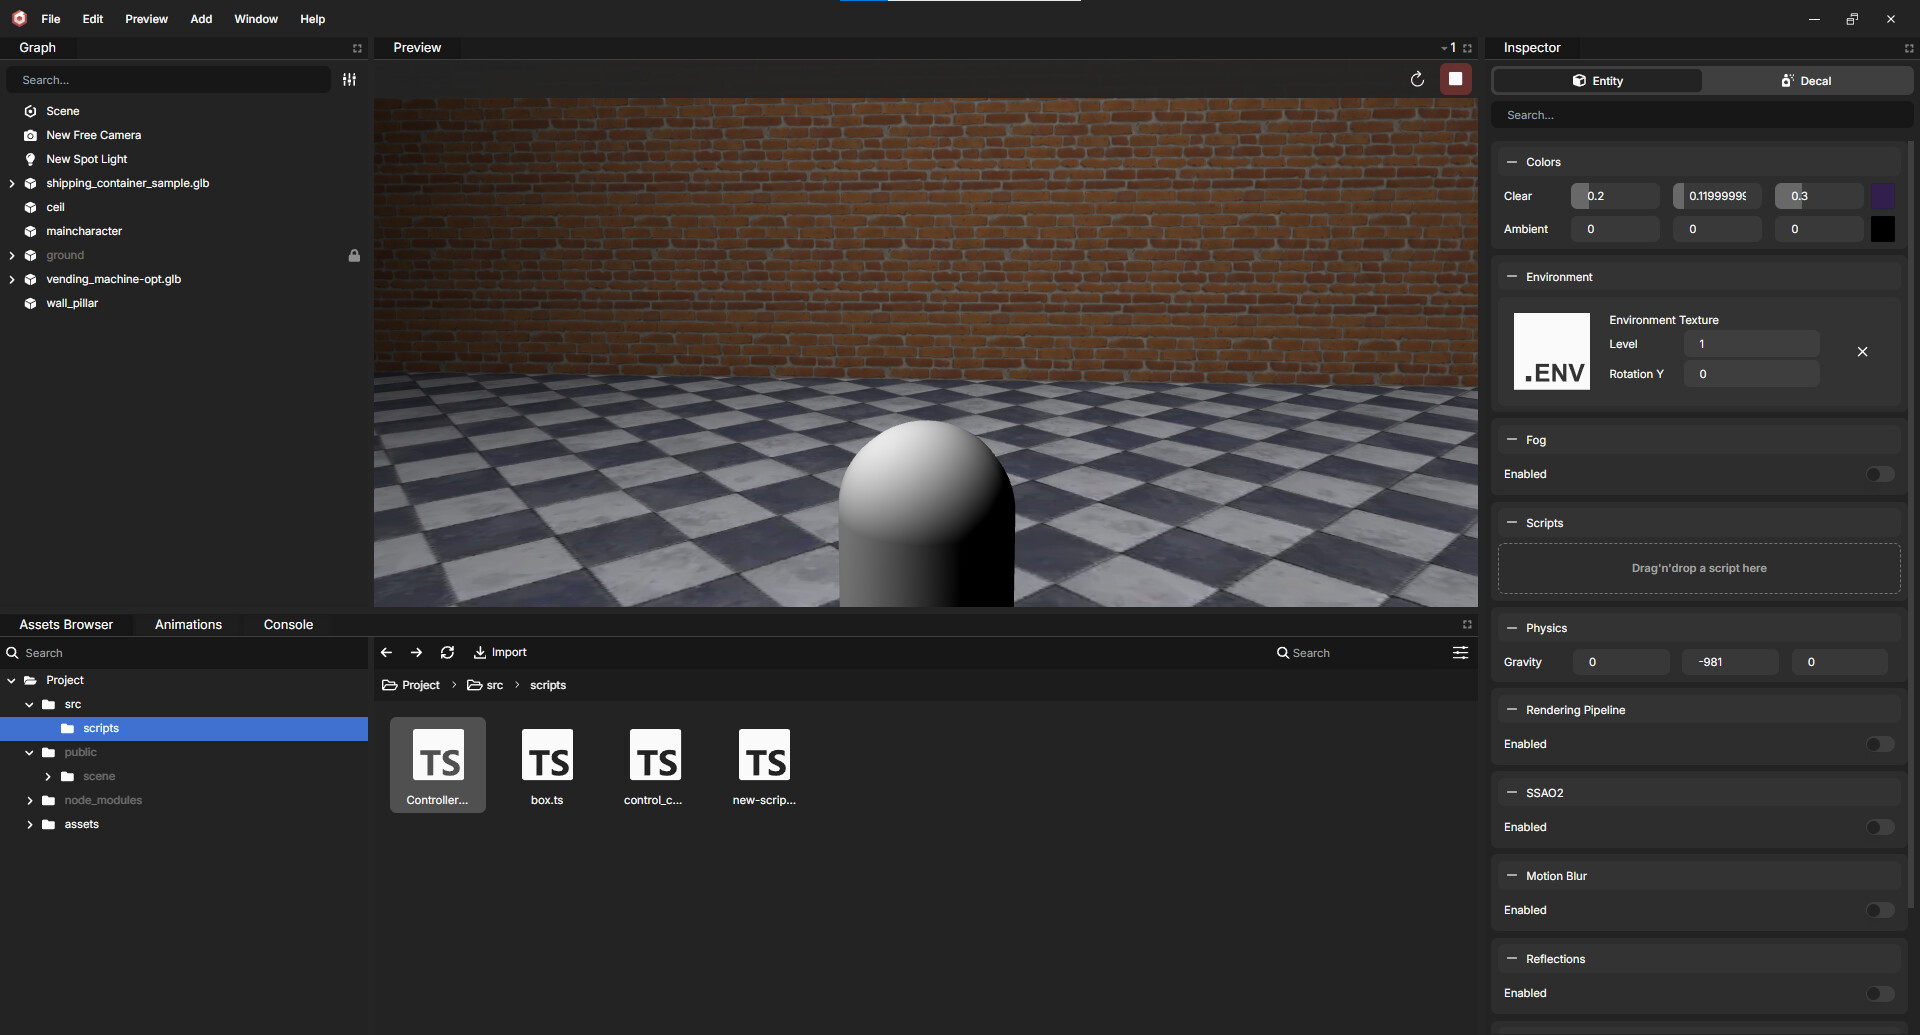Image resolution: width=1920 pixels, height=1035 pixels.
Task: Expand the Graph panel to fullscreen
Action: click(357, 48)
